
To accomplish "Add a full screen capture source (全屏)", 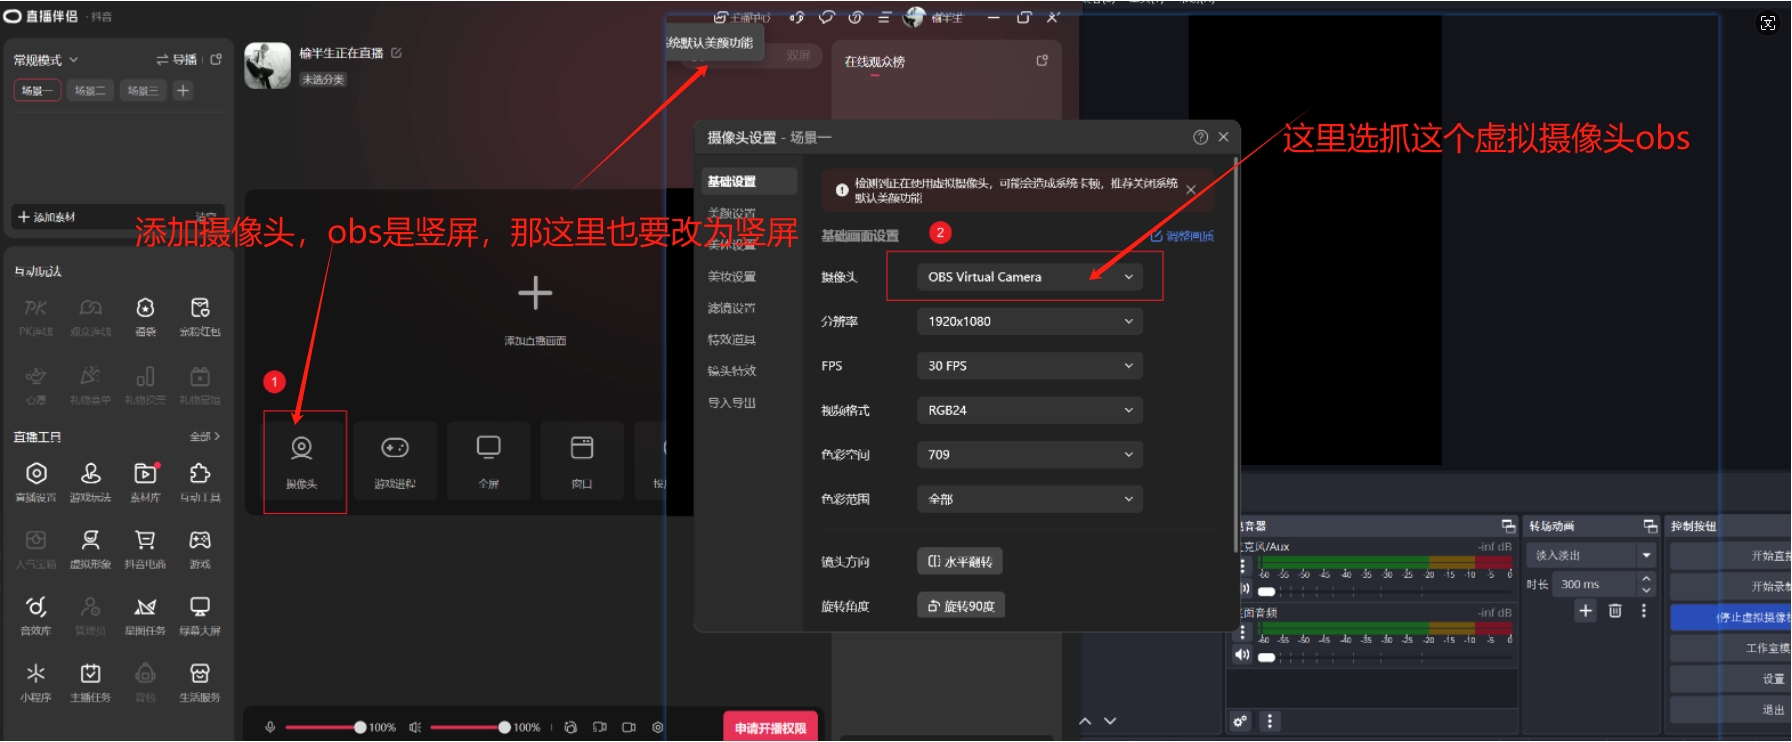I will pyautogui.click(x=488, y=461).
